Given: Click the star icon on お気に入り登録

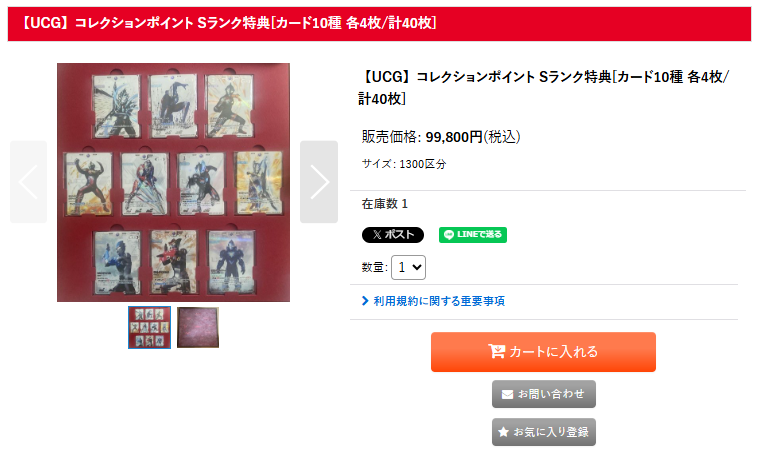Looking at the screenshot, I should [x=503, y=431].
